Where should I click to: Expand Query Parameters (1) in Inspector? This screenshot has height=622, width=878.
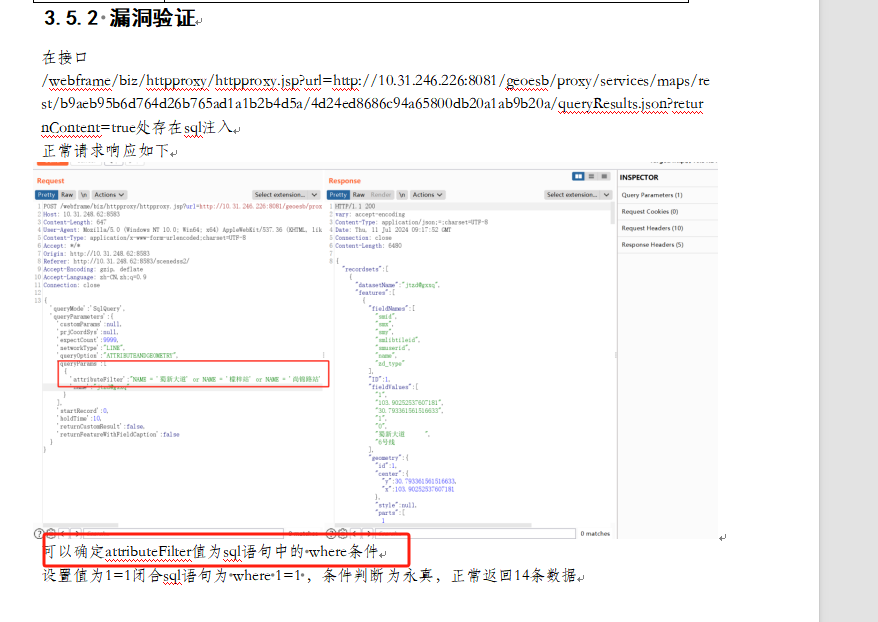pyautogui.click(x=652, y=195)
